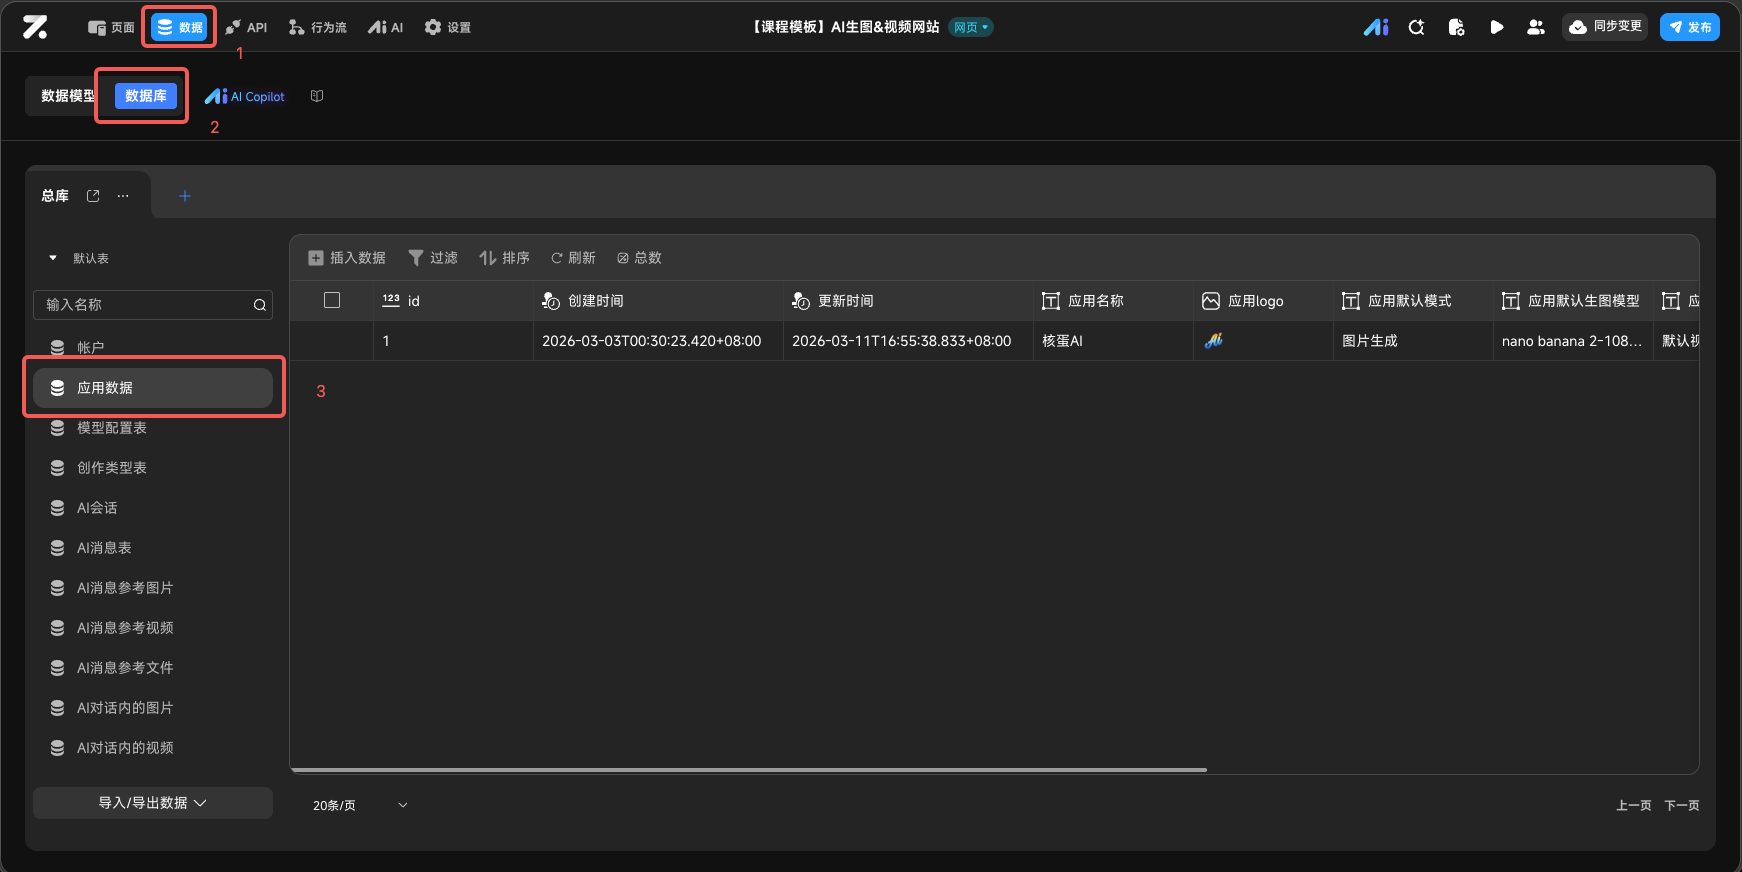Open the file settings icon in the top bar

[x=1456, y=27]
